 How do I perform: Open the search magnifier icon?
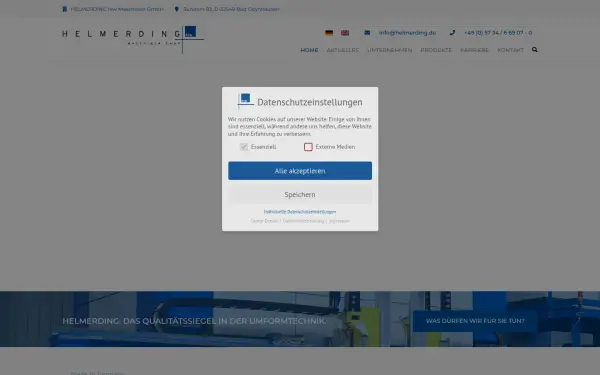pyautogui.click(x=535, y=50)
